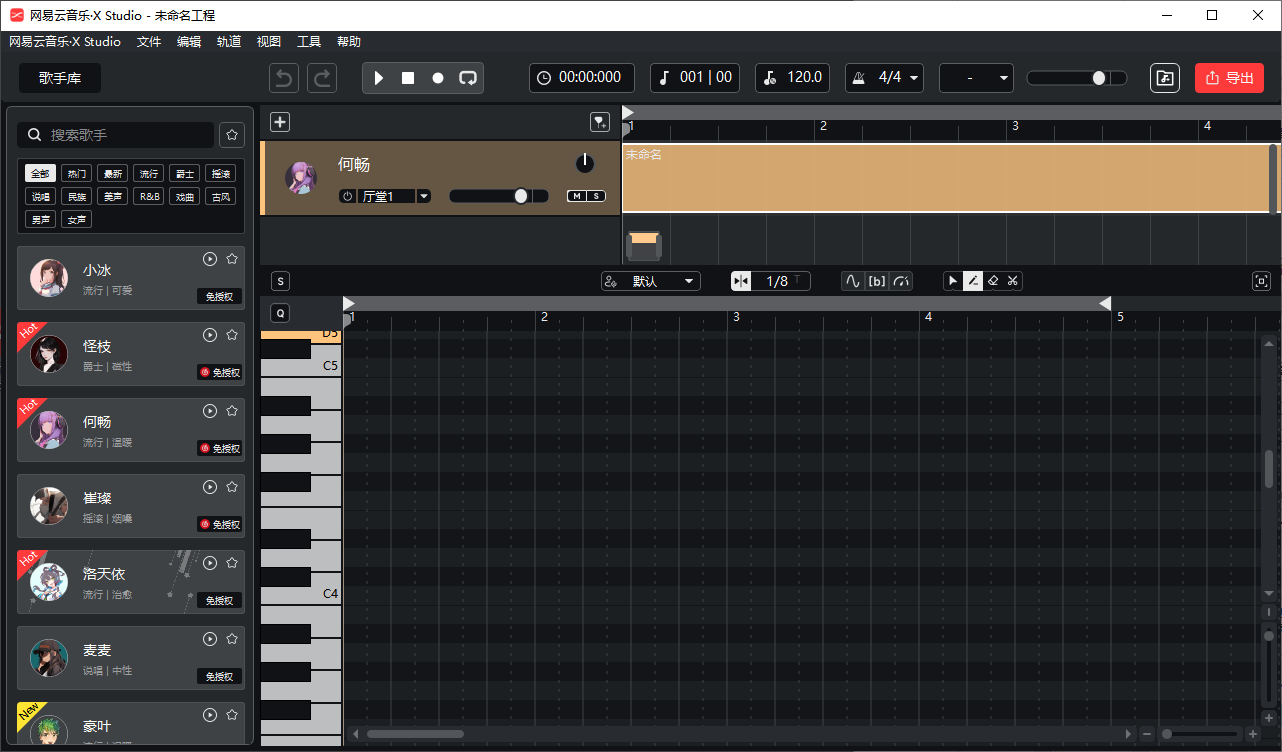This screenshot has height=752, width=1282.
Task: Select the scissors cut tool
Action: (1013, 281)
